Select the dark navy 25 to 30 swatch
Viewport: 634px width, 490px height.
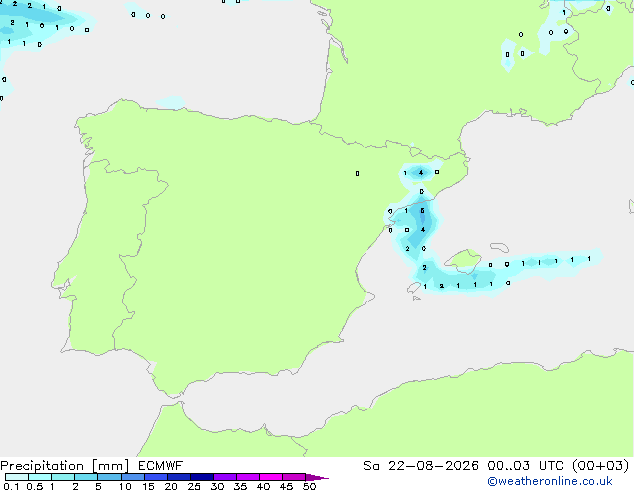202,477
